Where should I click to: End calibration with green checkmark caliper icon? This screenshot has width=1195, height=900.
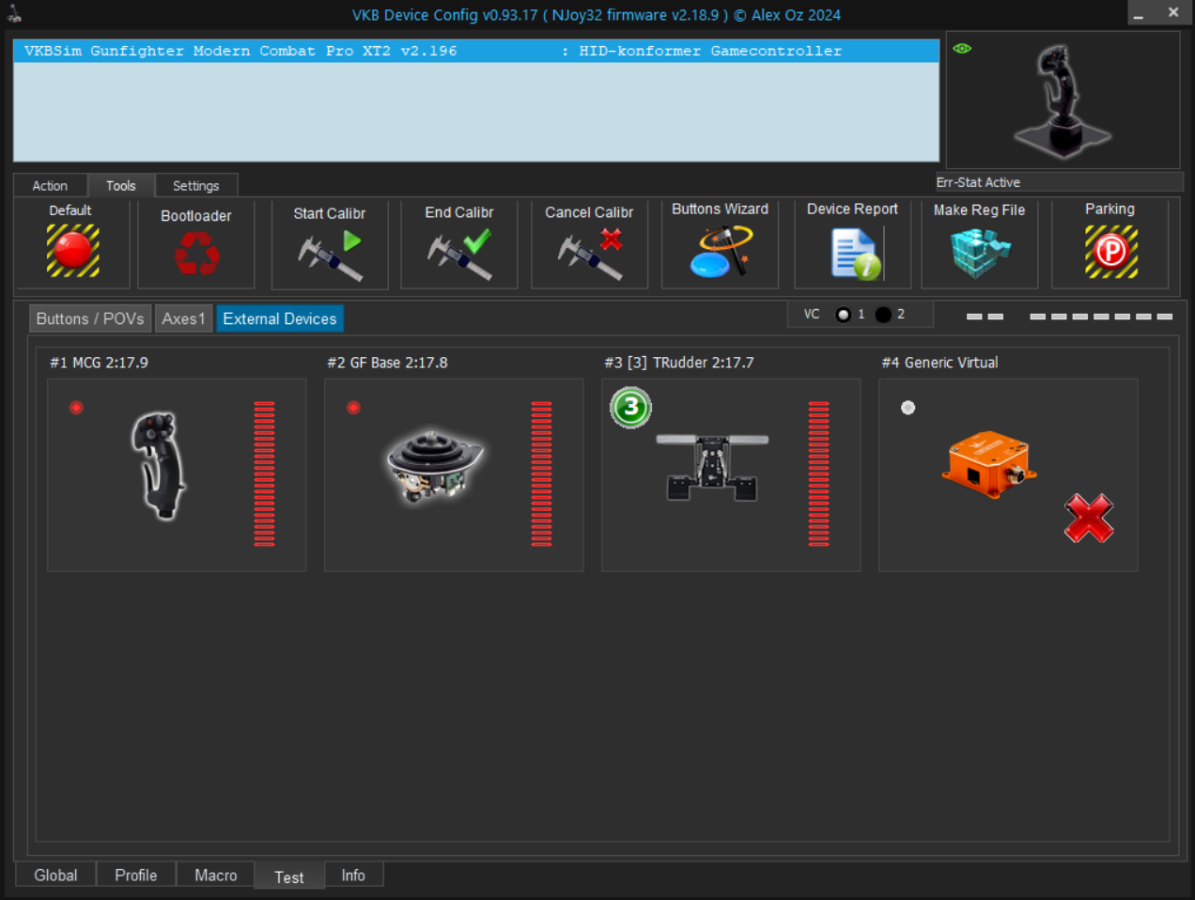coord(460,255)
